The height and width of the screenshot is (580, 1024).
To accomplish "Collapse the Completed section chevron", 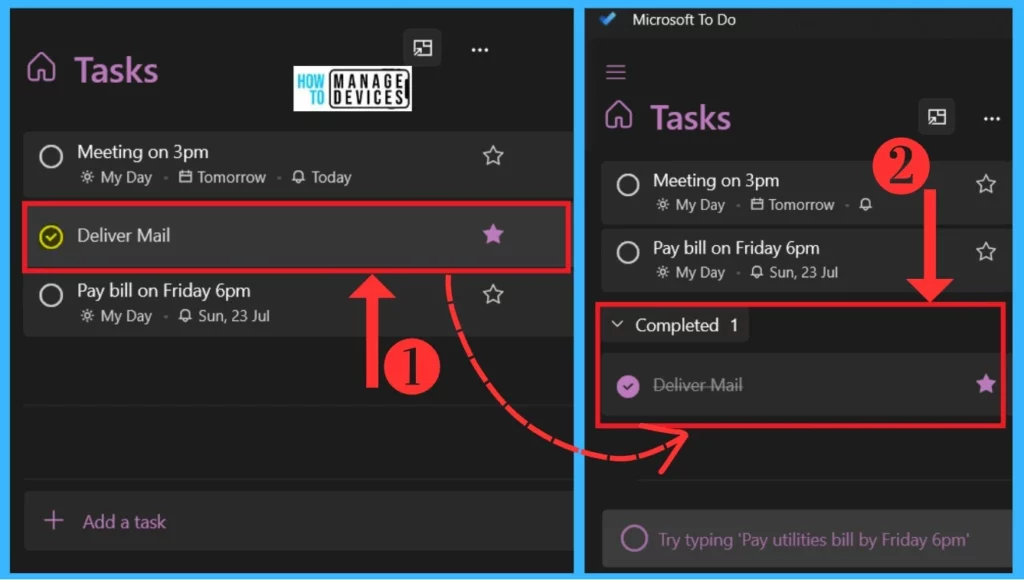I will [x=617, y=324].
